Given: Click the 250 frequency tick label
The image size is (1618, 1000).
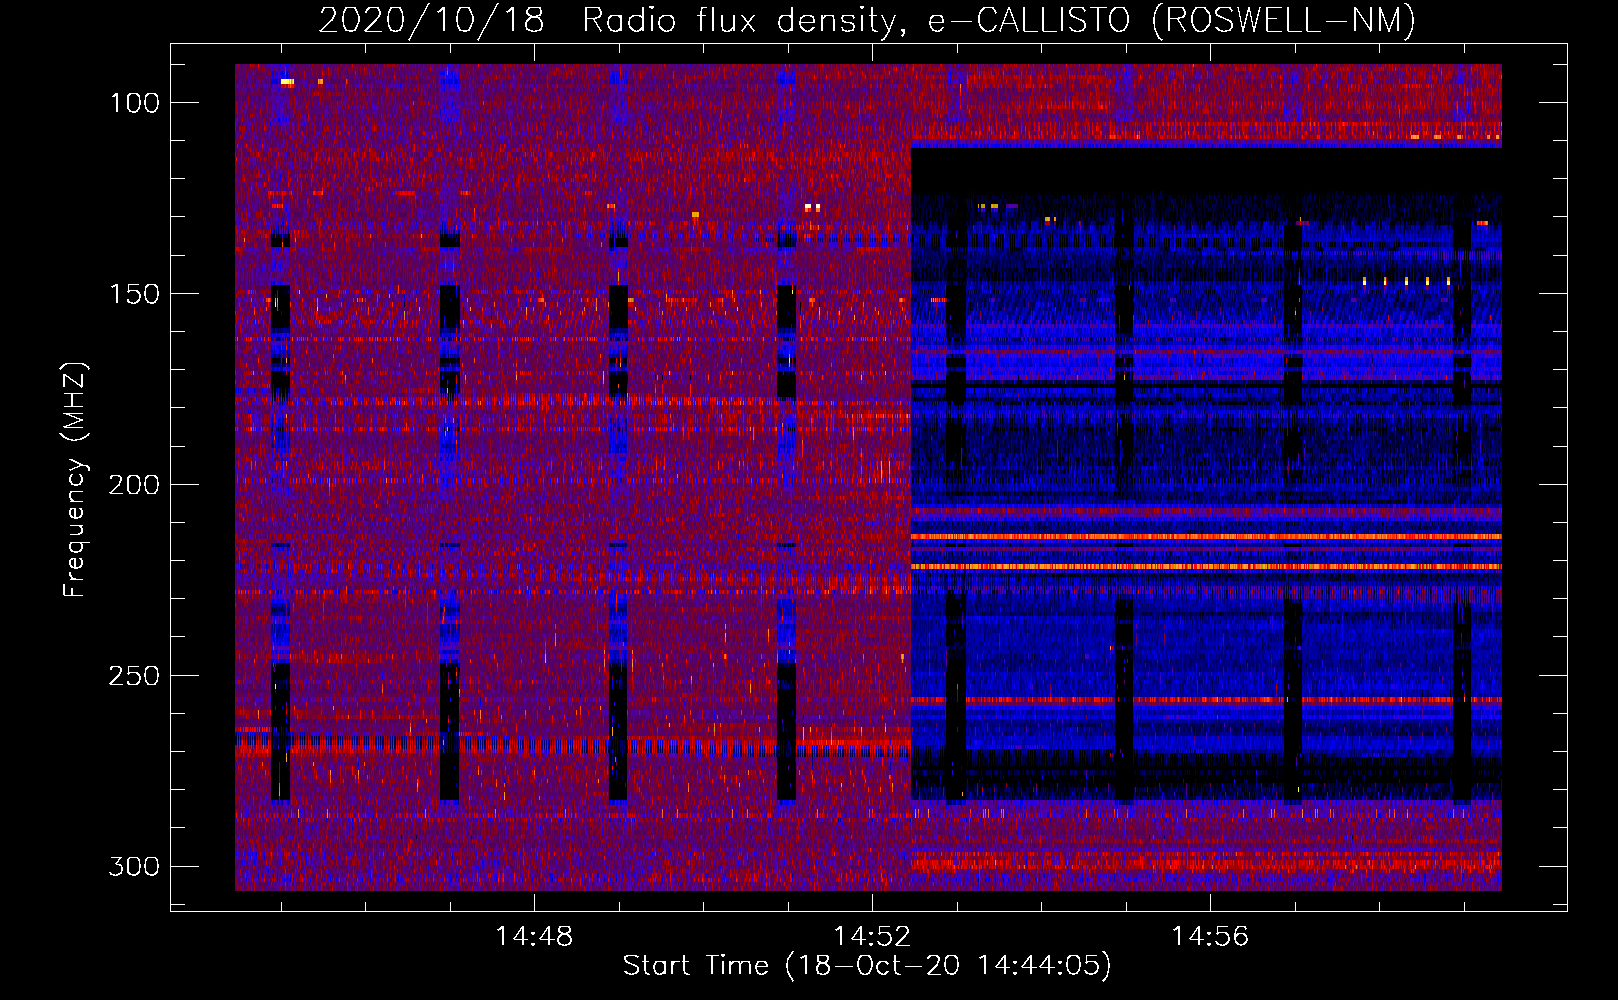Looking at the screenshot, I should pyautogui.click(x=134, y=675).
